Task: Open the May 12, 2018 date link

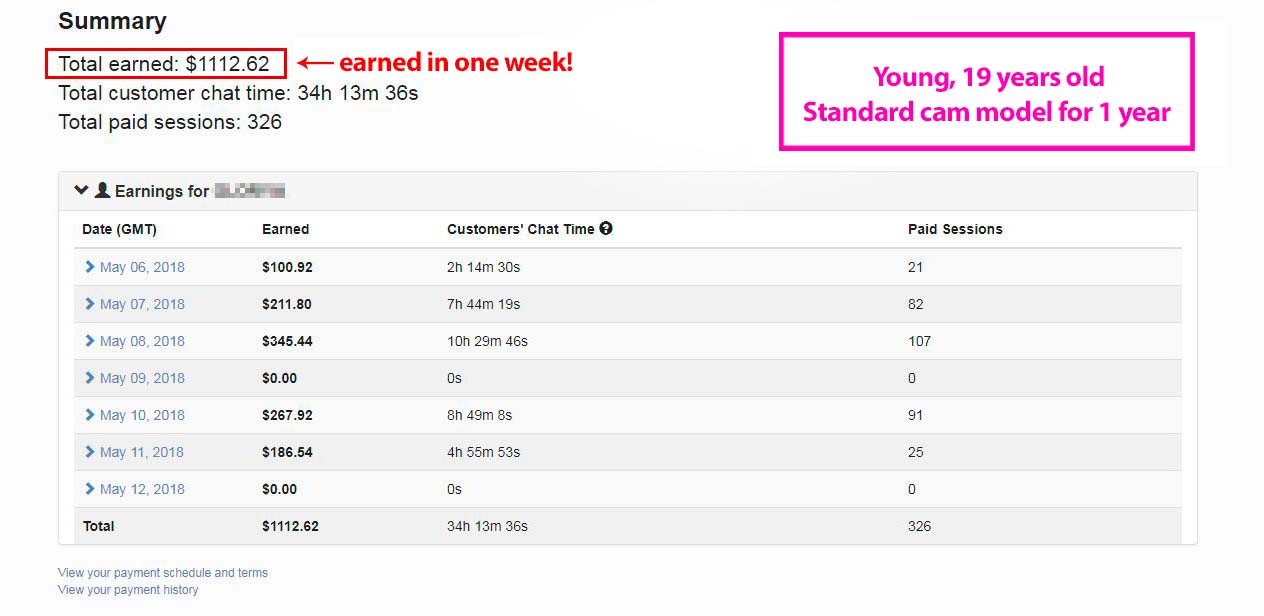Action: point(142,489)
